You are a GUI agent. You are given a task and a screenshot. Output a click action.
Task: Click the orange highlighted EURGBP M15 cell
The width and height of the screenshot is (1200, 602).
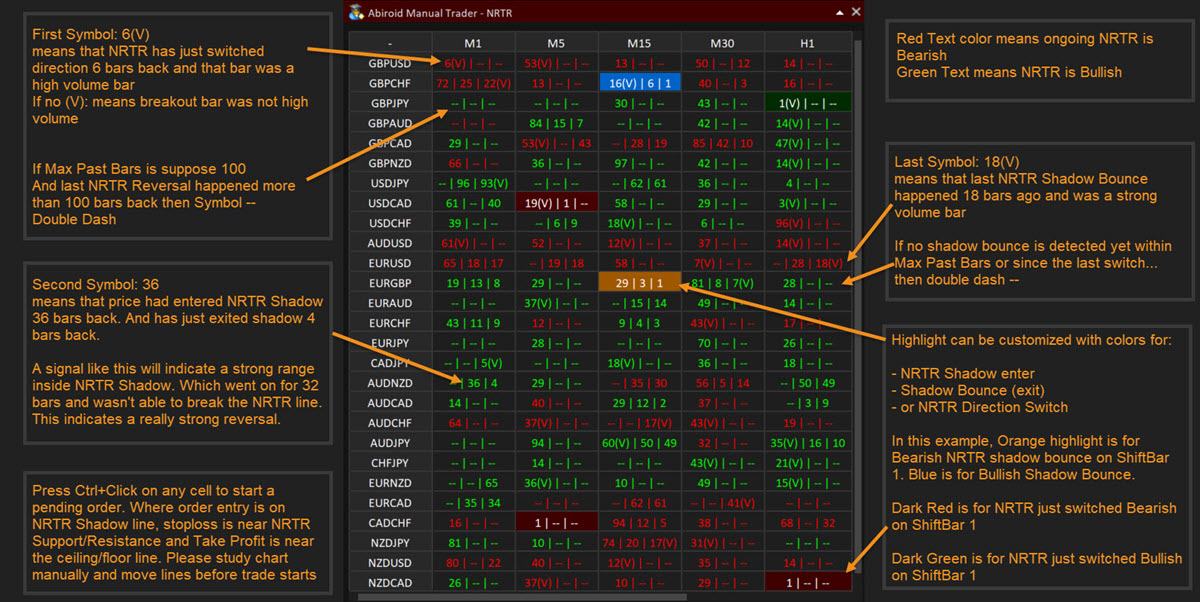tap(639, 283)
